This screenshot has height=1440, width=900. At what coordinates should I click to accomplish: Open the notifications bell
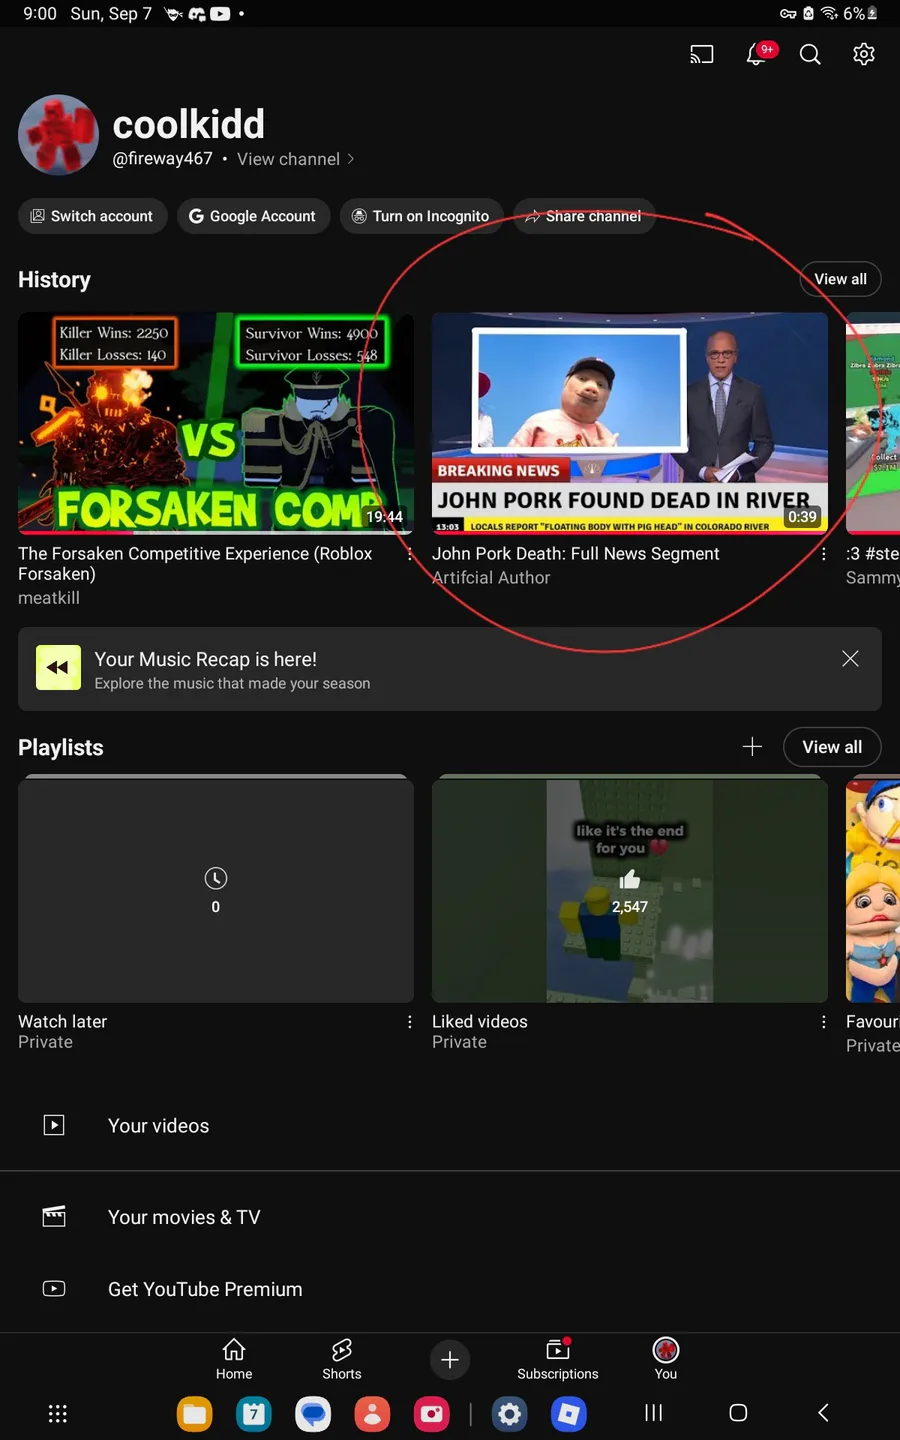[x=758, y=54]
